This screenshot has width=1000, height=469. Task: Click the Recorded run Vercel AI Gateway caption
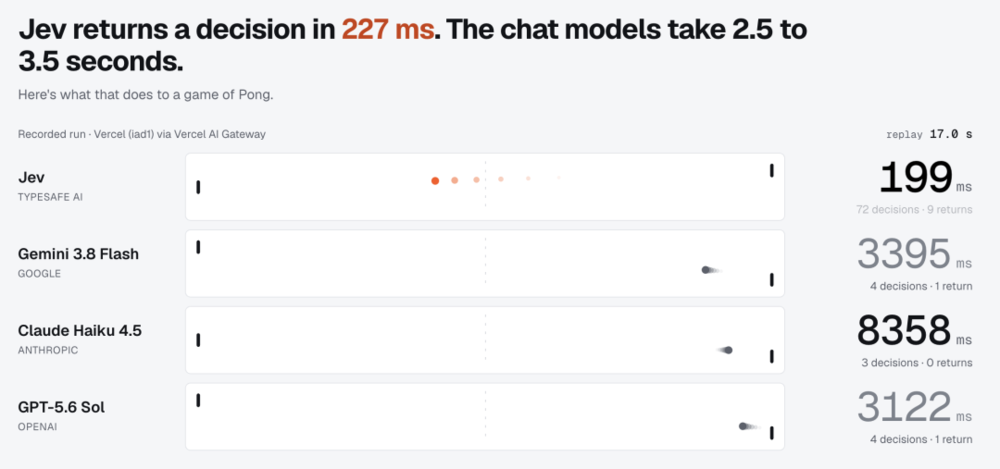142,135
